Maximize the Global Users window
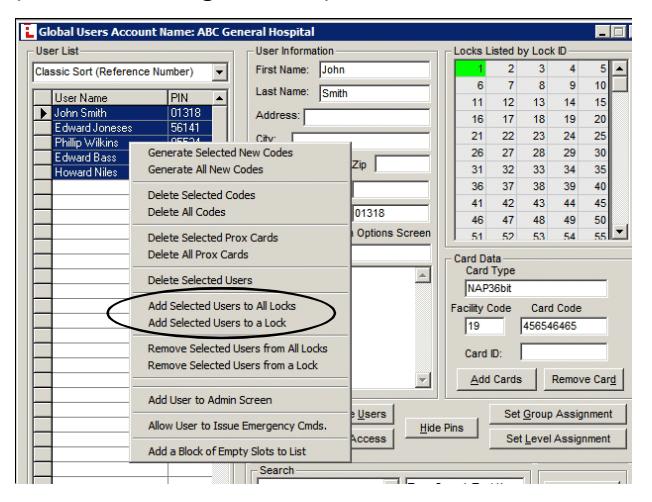The image size is (652, 502). (618, 32)
